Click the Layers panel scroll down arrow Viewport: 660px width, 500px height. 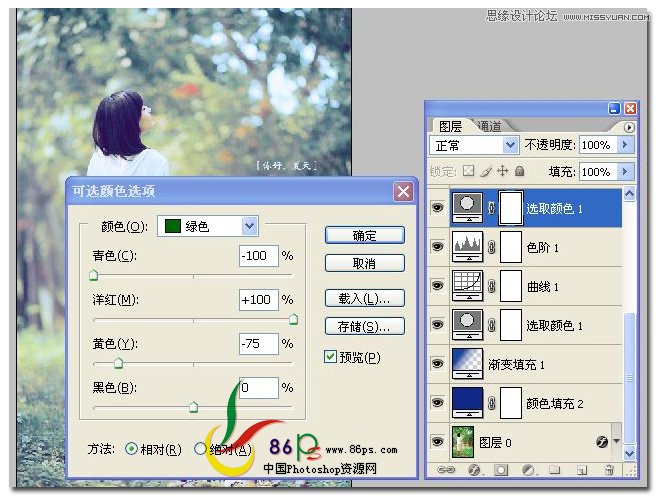click(629, 453)
